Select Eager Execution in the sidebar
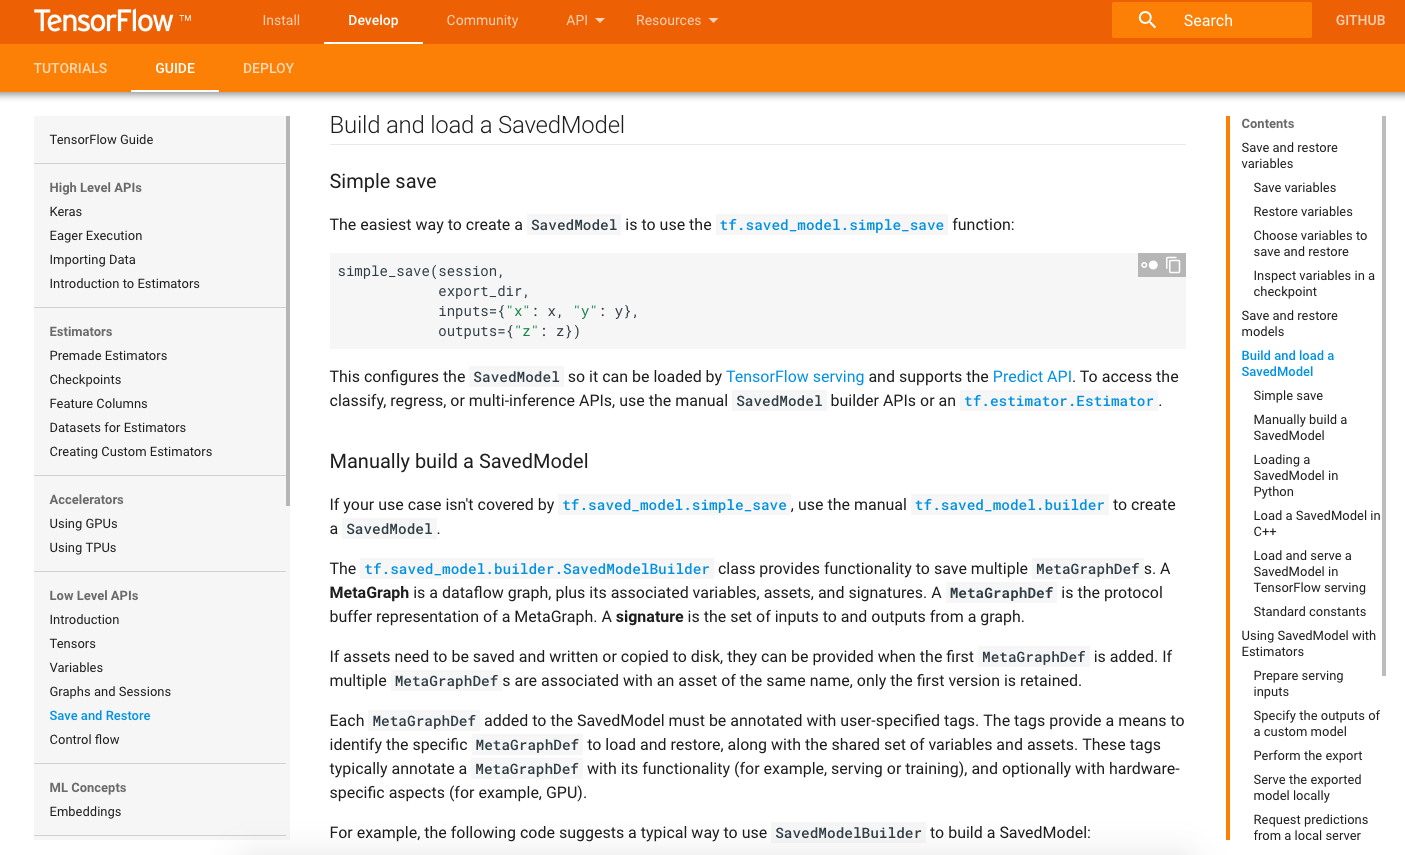Screen dimensions: 1405x855 pyautogui.click(x=96, y=236)
